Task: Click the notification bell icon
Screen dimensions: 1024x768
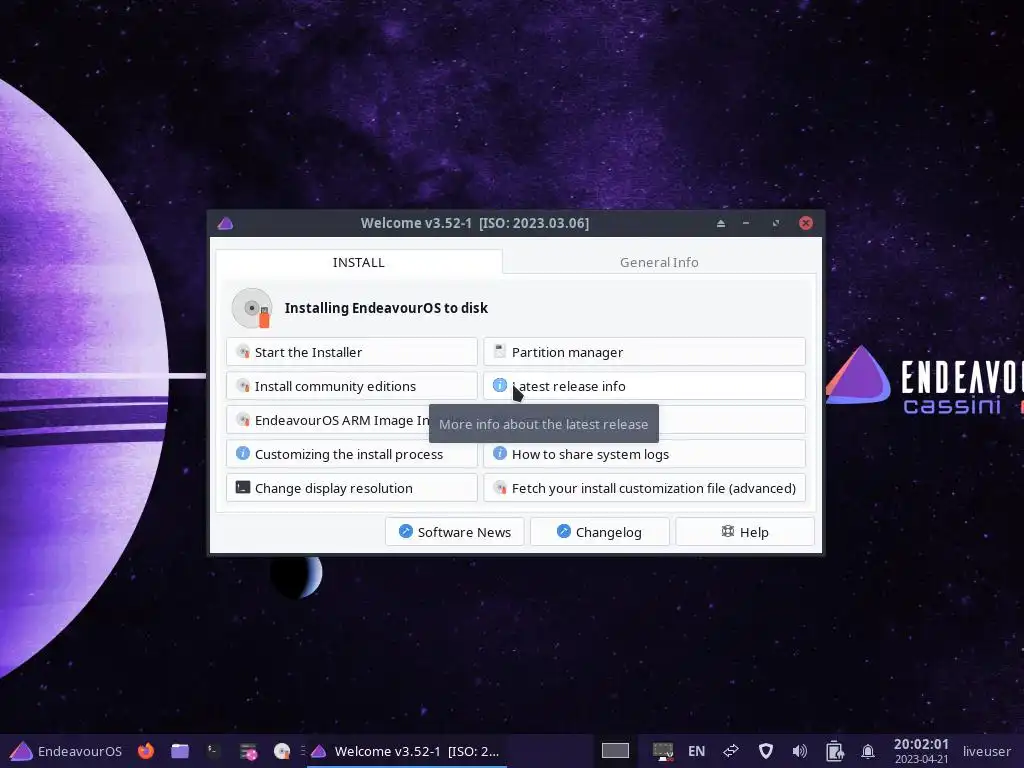Action: coord(868,751)
